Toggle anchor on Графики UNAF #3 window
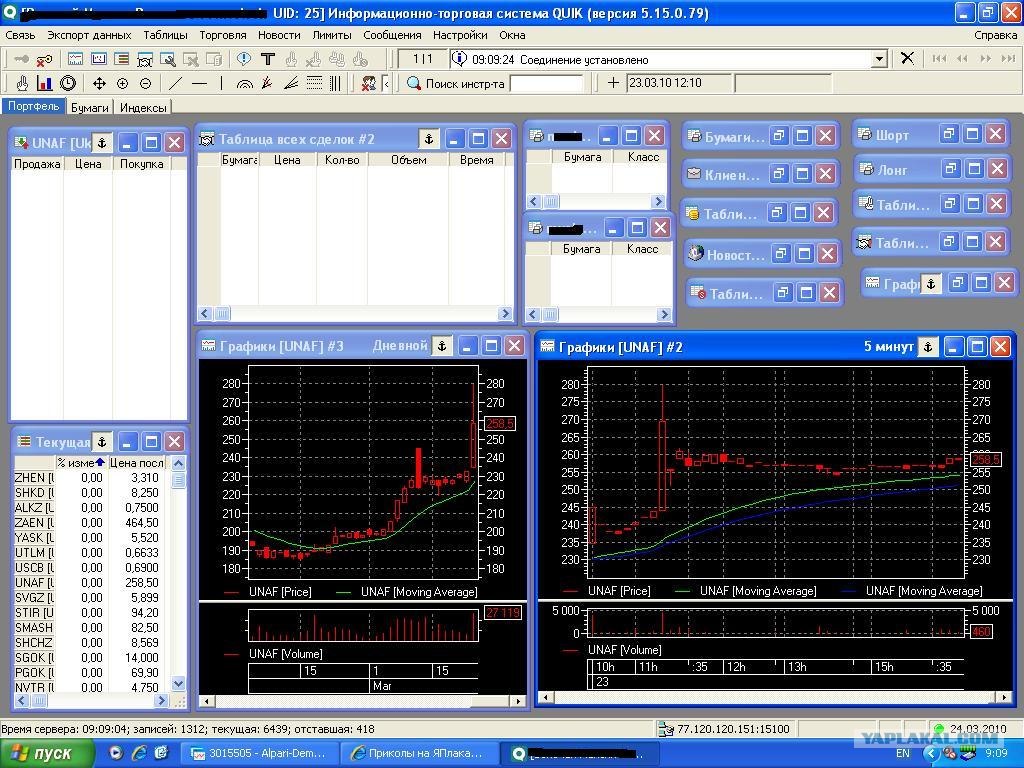The width and height of the screenshot is (1024, 768). [442, 346]
